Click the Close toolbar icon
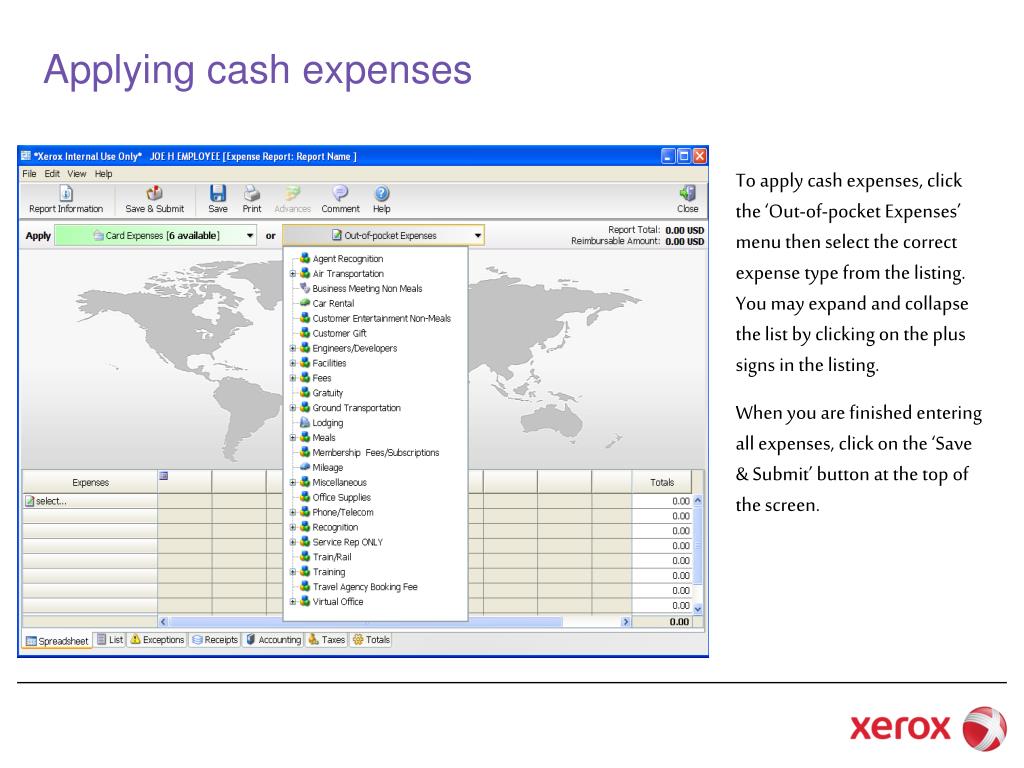Screen dimensions: 1024x768 pos(687,200)
